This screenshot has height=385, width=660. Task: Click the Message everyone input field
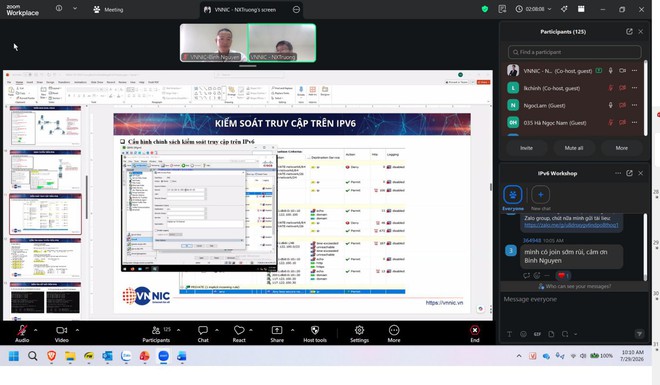pos(574,309)
